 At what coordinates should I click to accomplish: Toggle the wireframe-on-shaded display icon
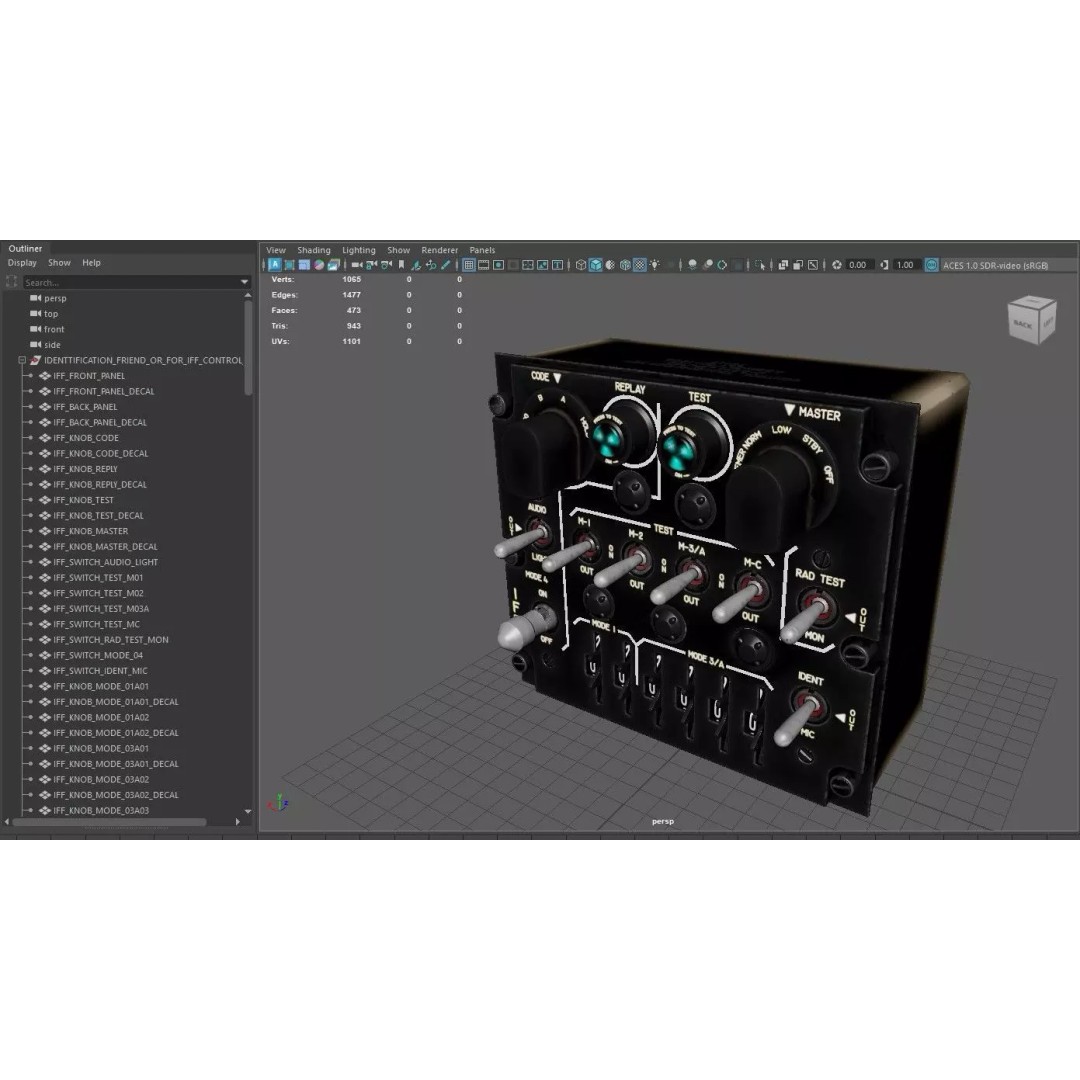point(624,265)
